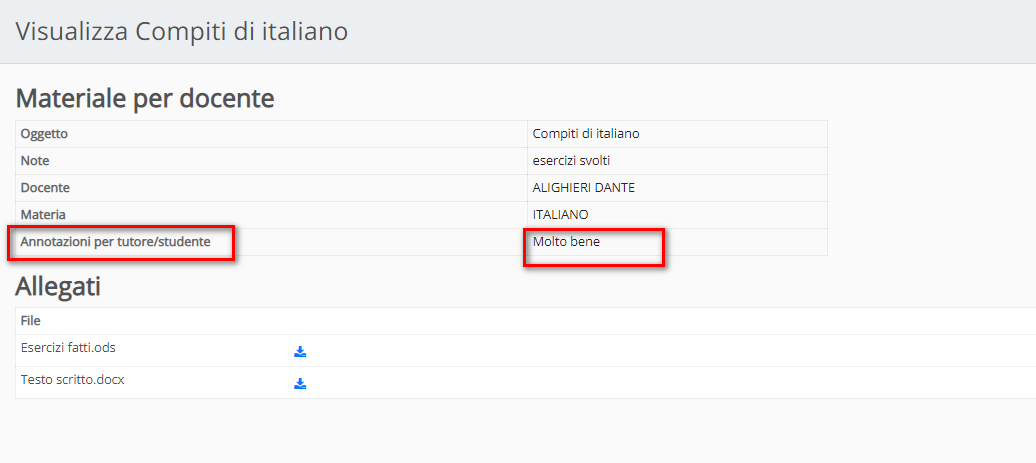Select the Molto bene annotation text

(x=566, y=242)
